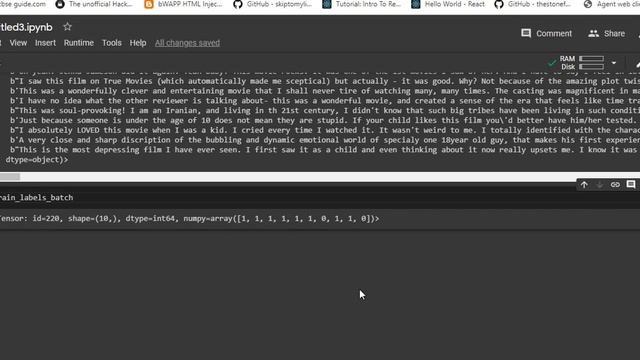Copy link to cell icon
The width and height of the screenshot is (640, 360).
coord(615,185)
